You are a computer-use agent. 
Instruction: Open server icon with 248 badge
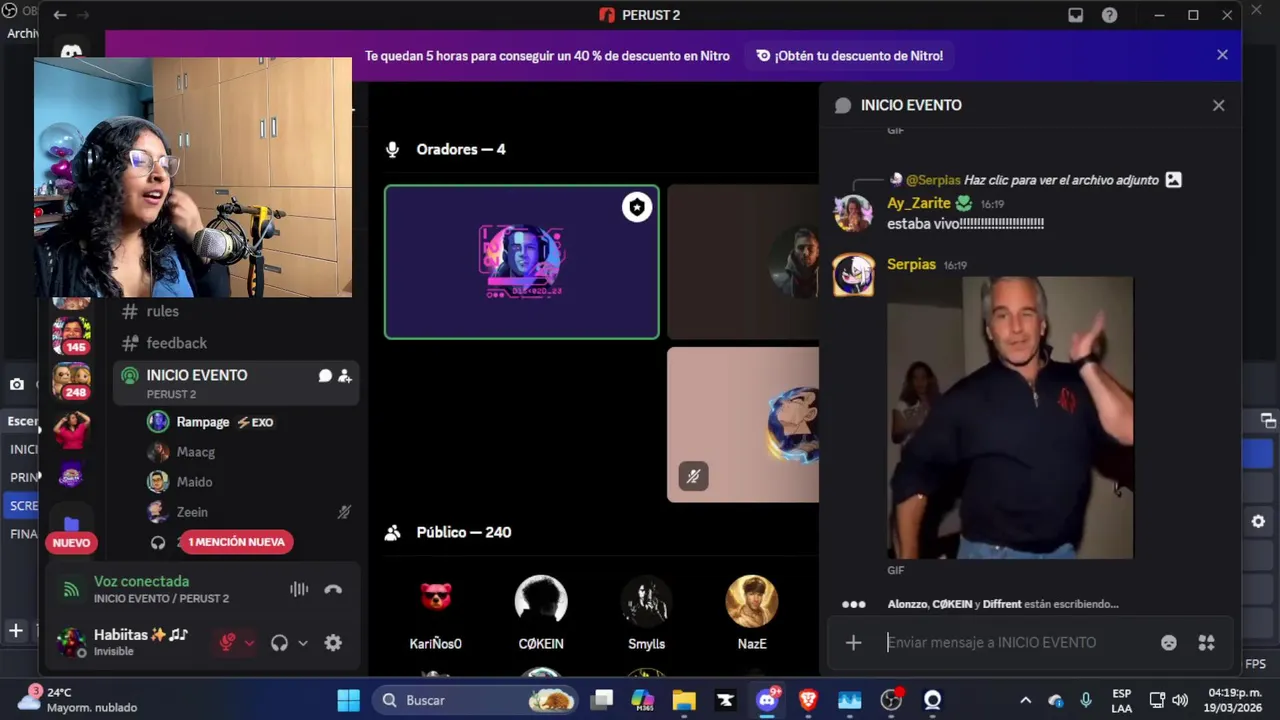tap(71, 381)
